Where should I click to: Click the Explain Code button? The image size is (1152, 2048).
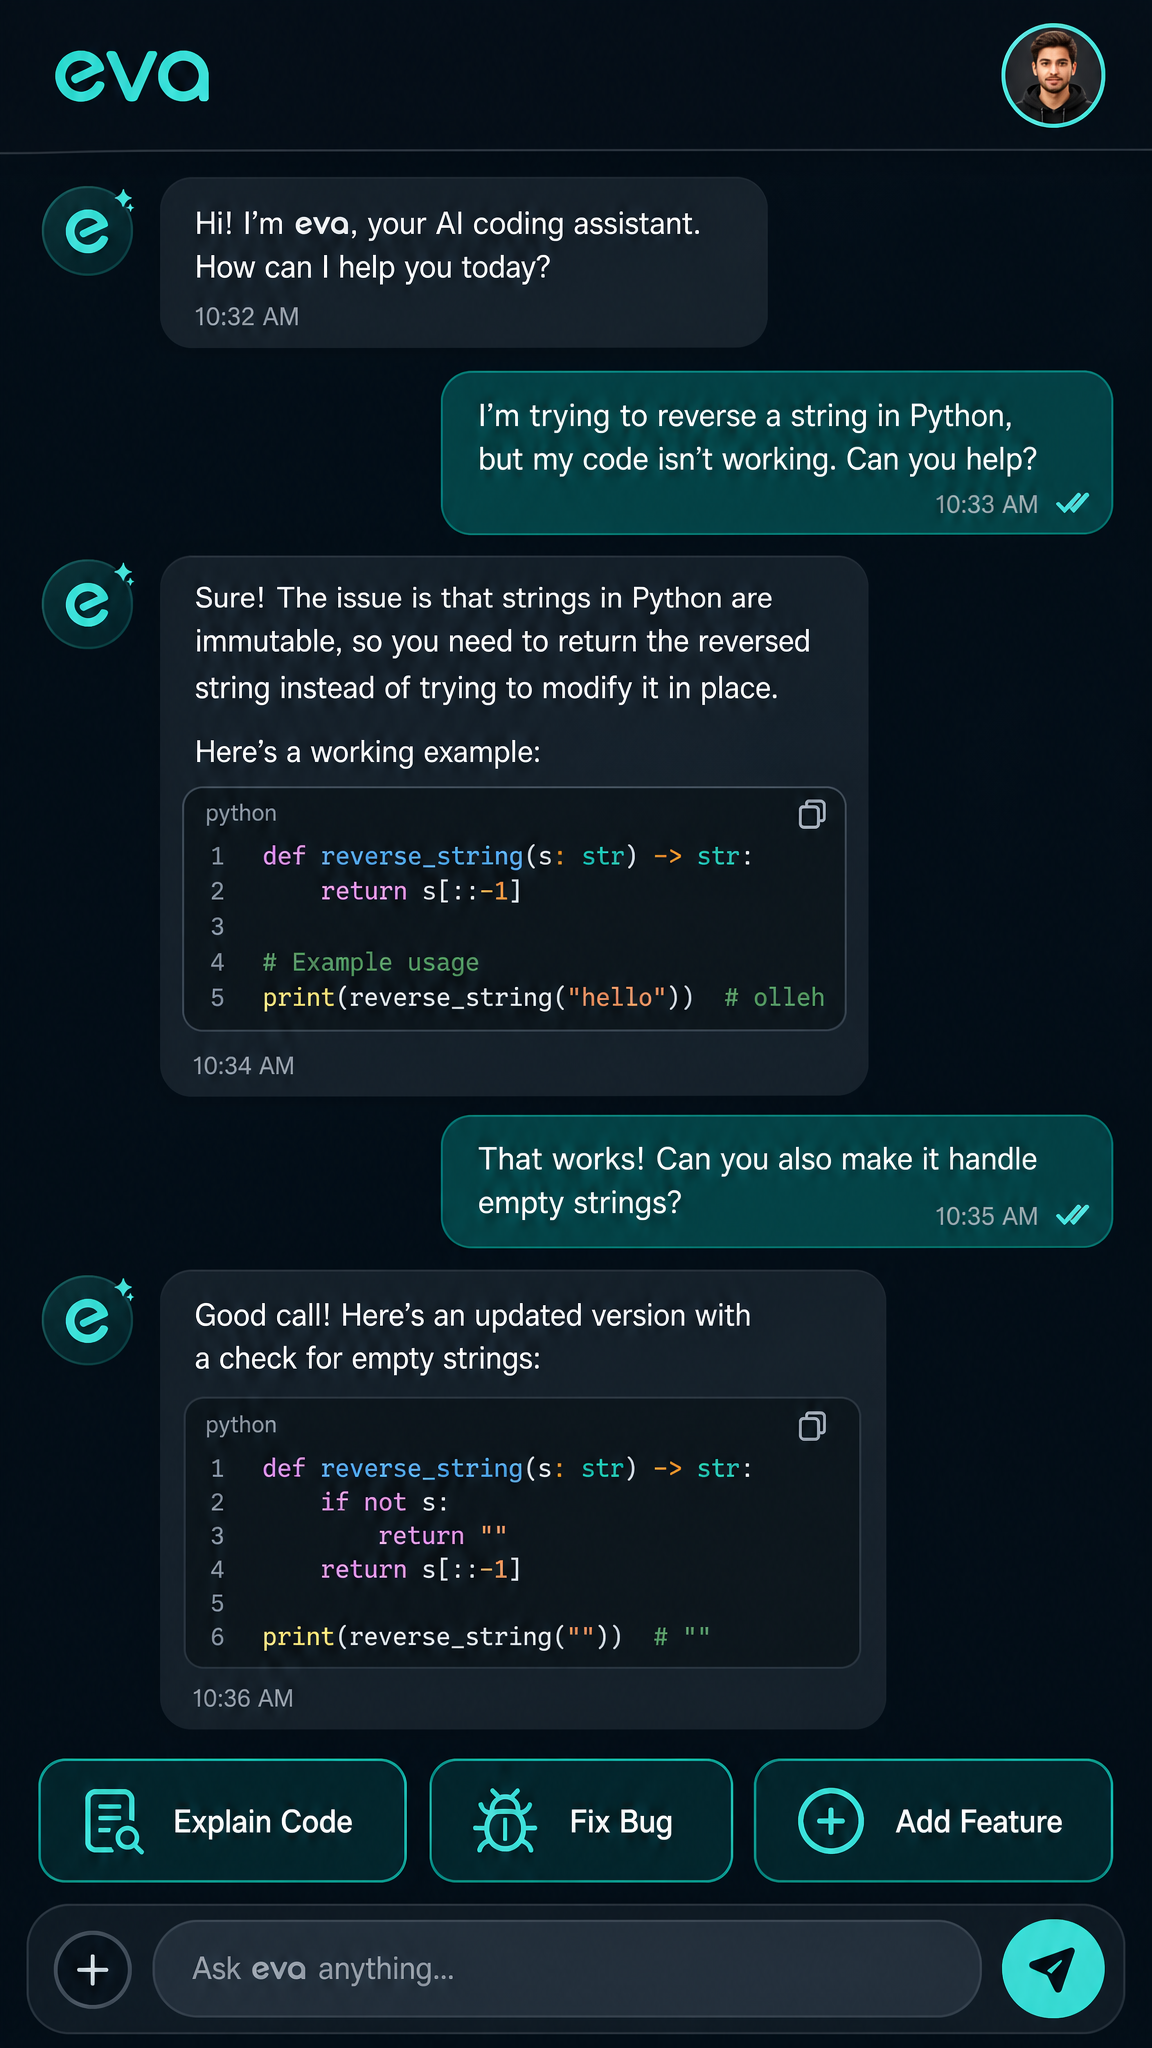(x=223, y=1821)
